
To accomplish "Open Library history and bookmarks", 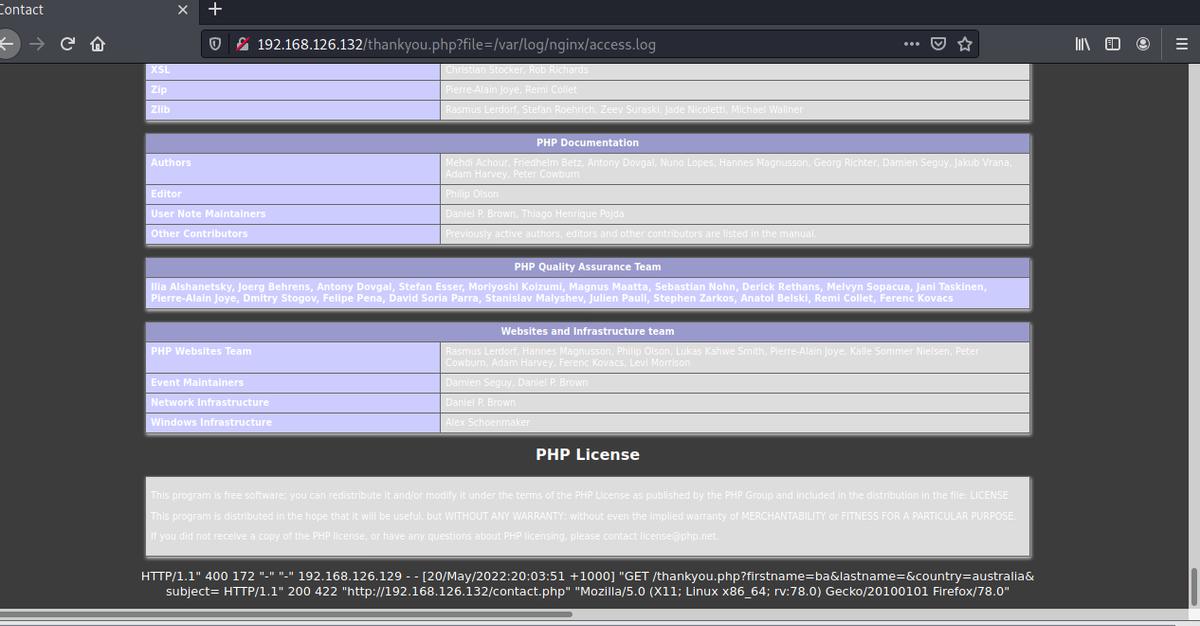I will pos(1083,44).
